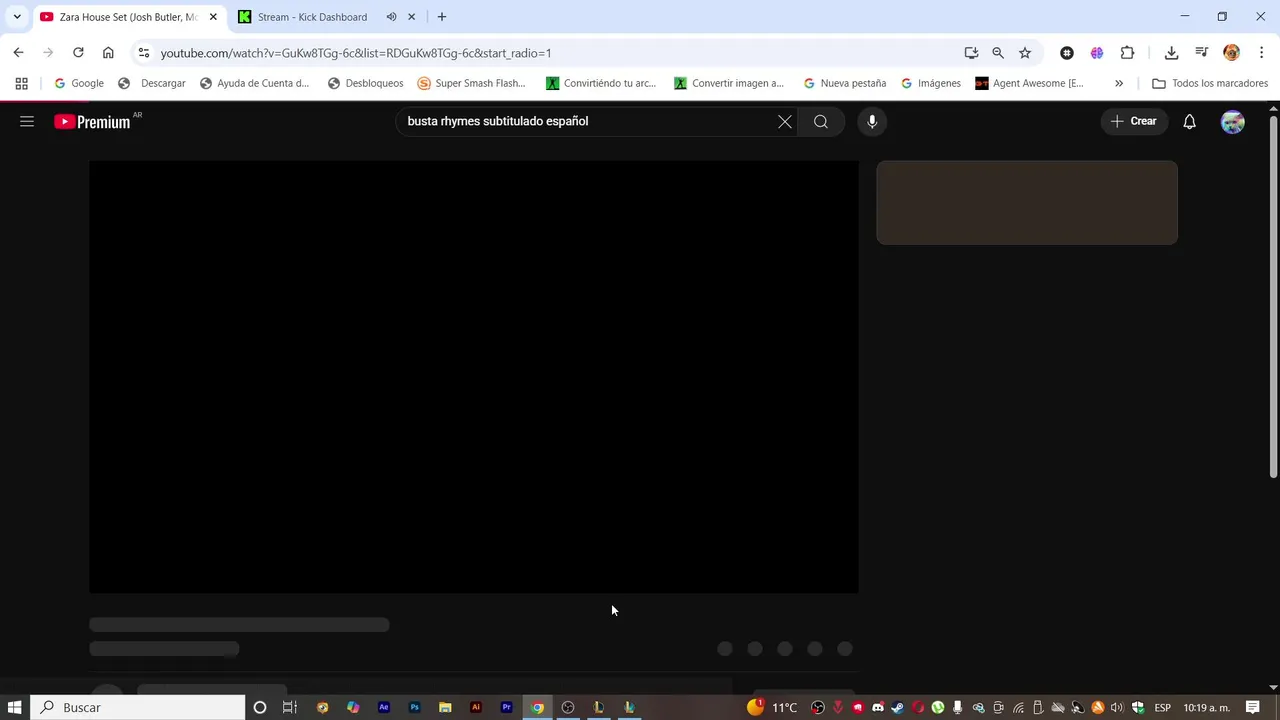Open Agent Awesome bookmark
The image size is (1280, 720).
(1030, 83)
